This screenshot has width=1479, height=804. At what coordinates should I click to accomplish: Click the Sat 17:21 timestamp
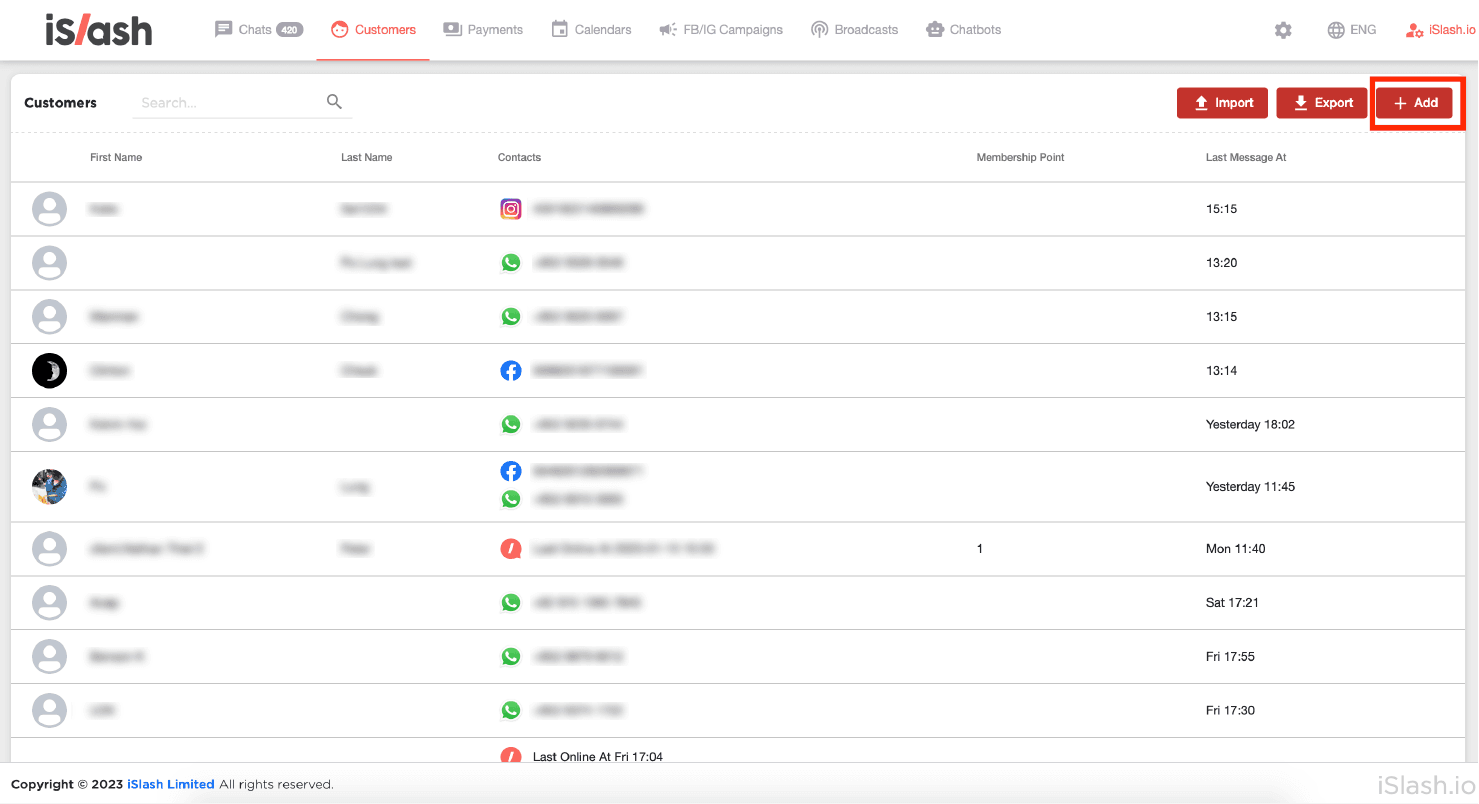pyautogui.click(x=1232, y=603)
